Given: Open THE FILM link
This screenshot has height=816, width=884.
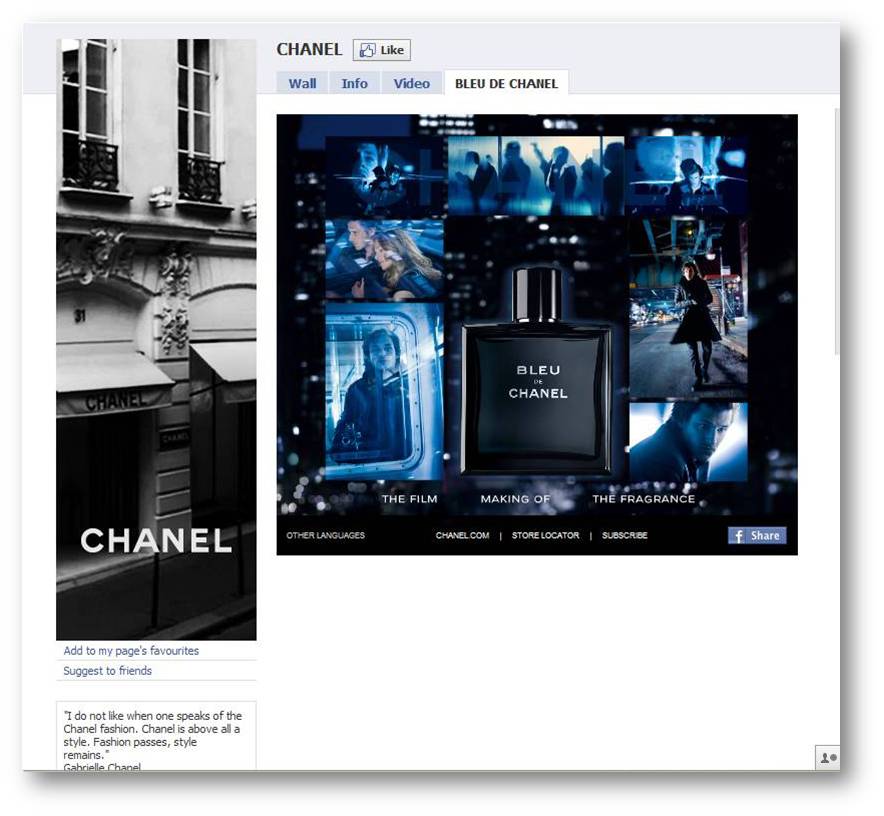Looking at the screenshot, I should pyautogui.click(x=409, y=499).
